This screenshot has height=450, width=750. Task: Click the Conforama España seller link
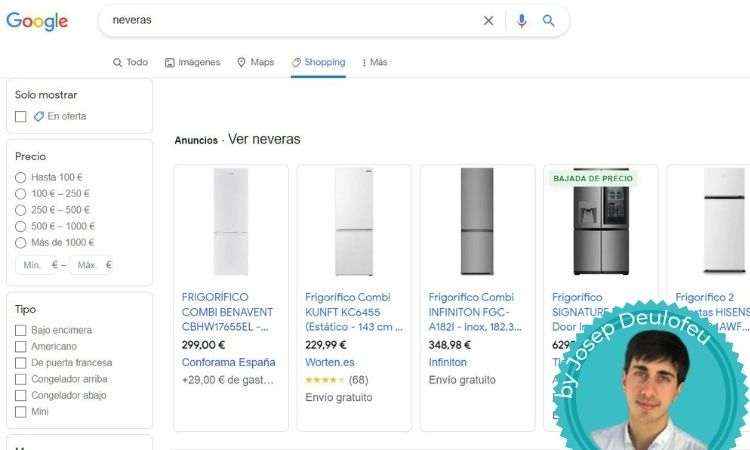(228, 362)
